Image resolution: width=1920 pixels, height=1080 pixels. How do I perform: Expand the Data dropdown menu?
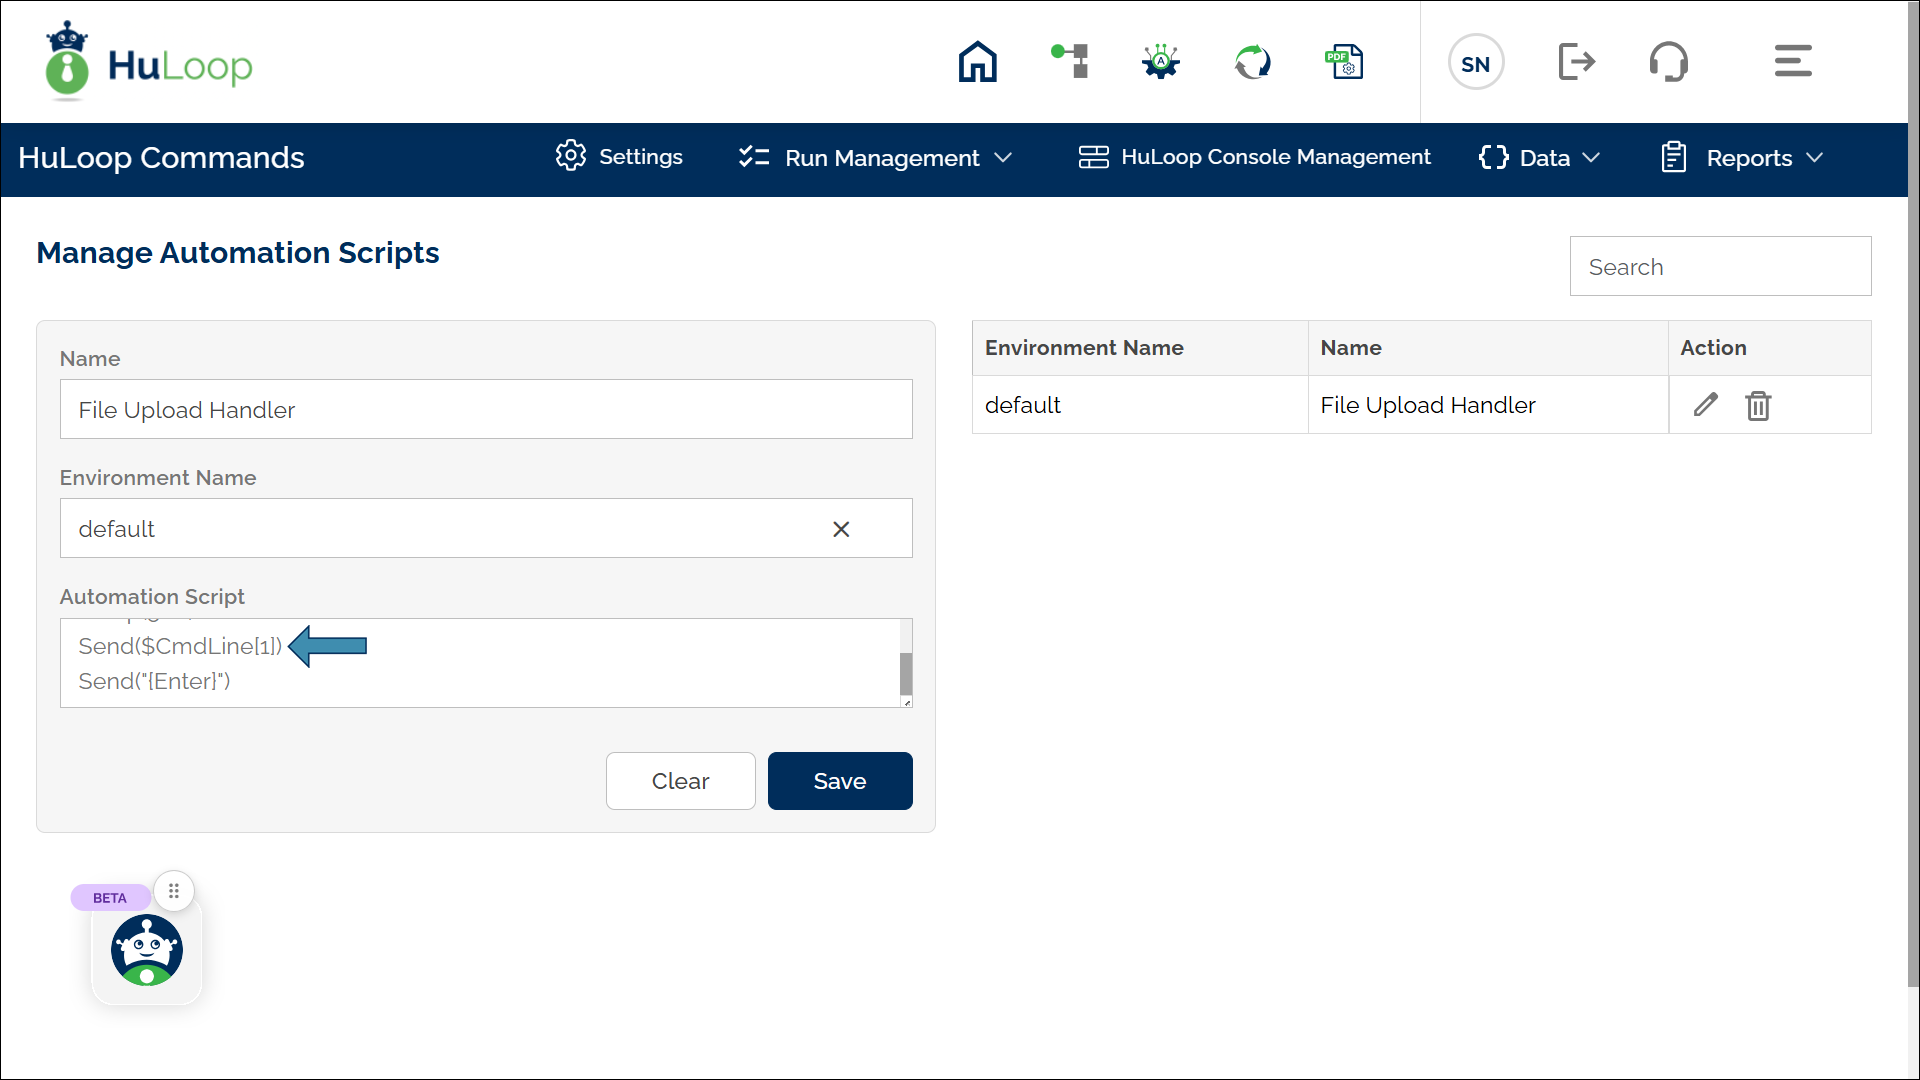(1540, 158)
